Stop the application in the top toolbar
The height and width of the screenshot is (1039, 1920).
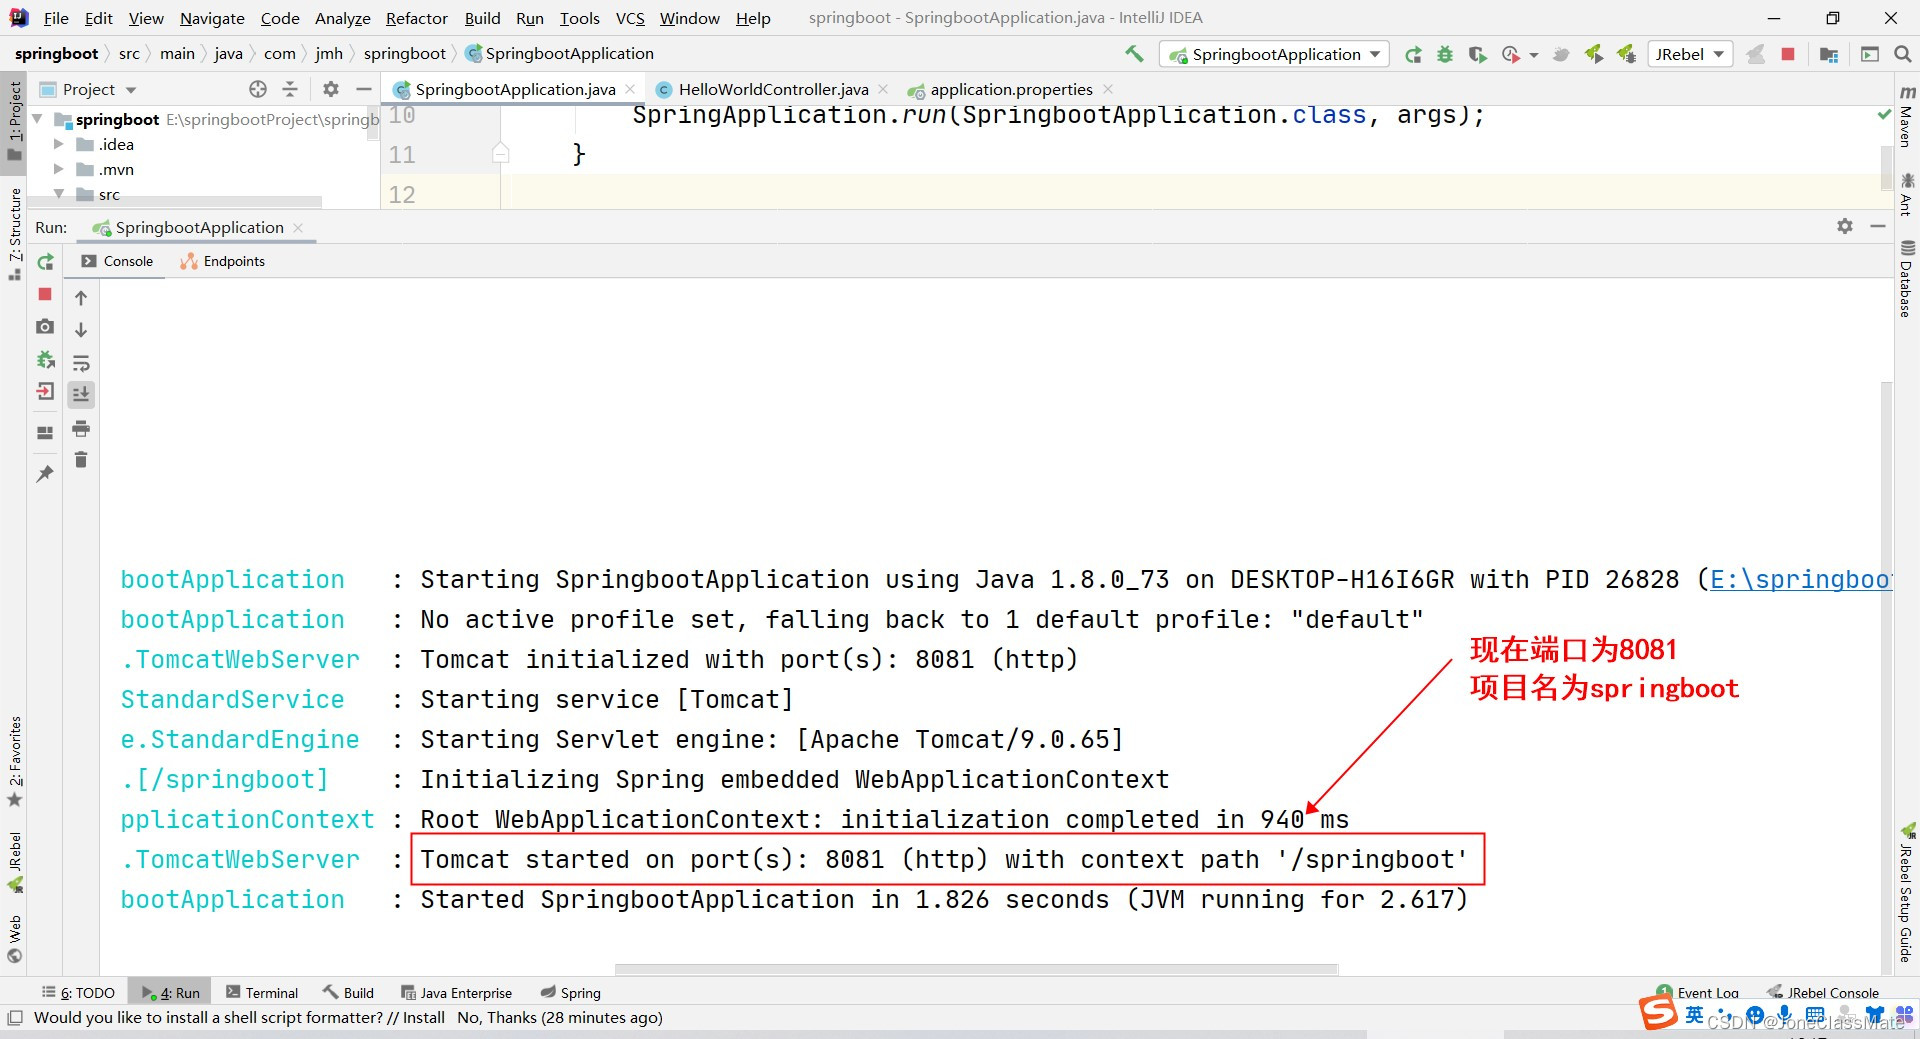1788,54
